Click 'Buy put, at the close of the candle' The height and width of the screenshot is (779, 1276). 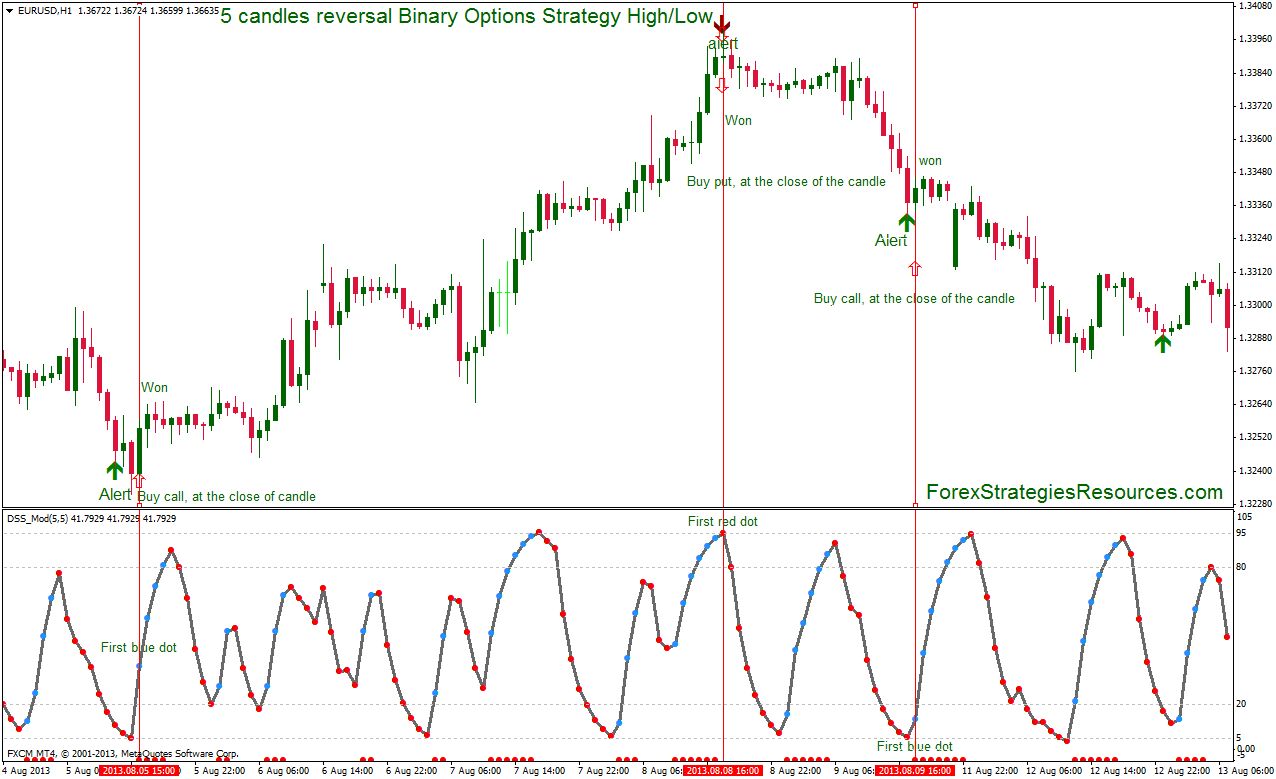(786, 182)
